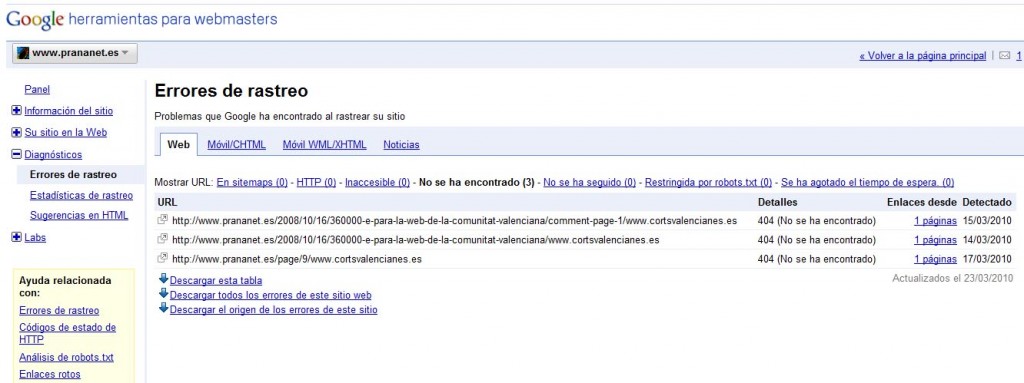Open help link Análisis de robots.txt
This screenshot has width=1024, height=383.
(66, 358)
